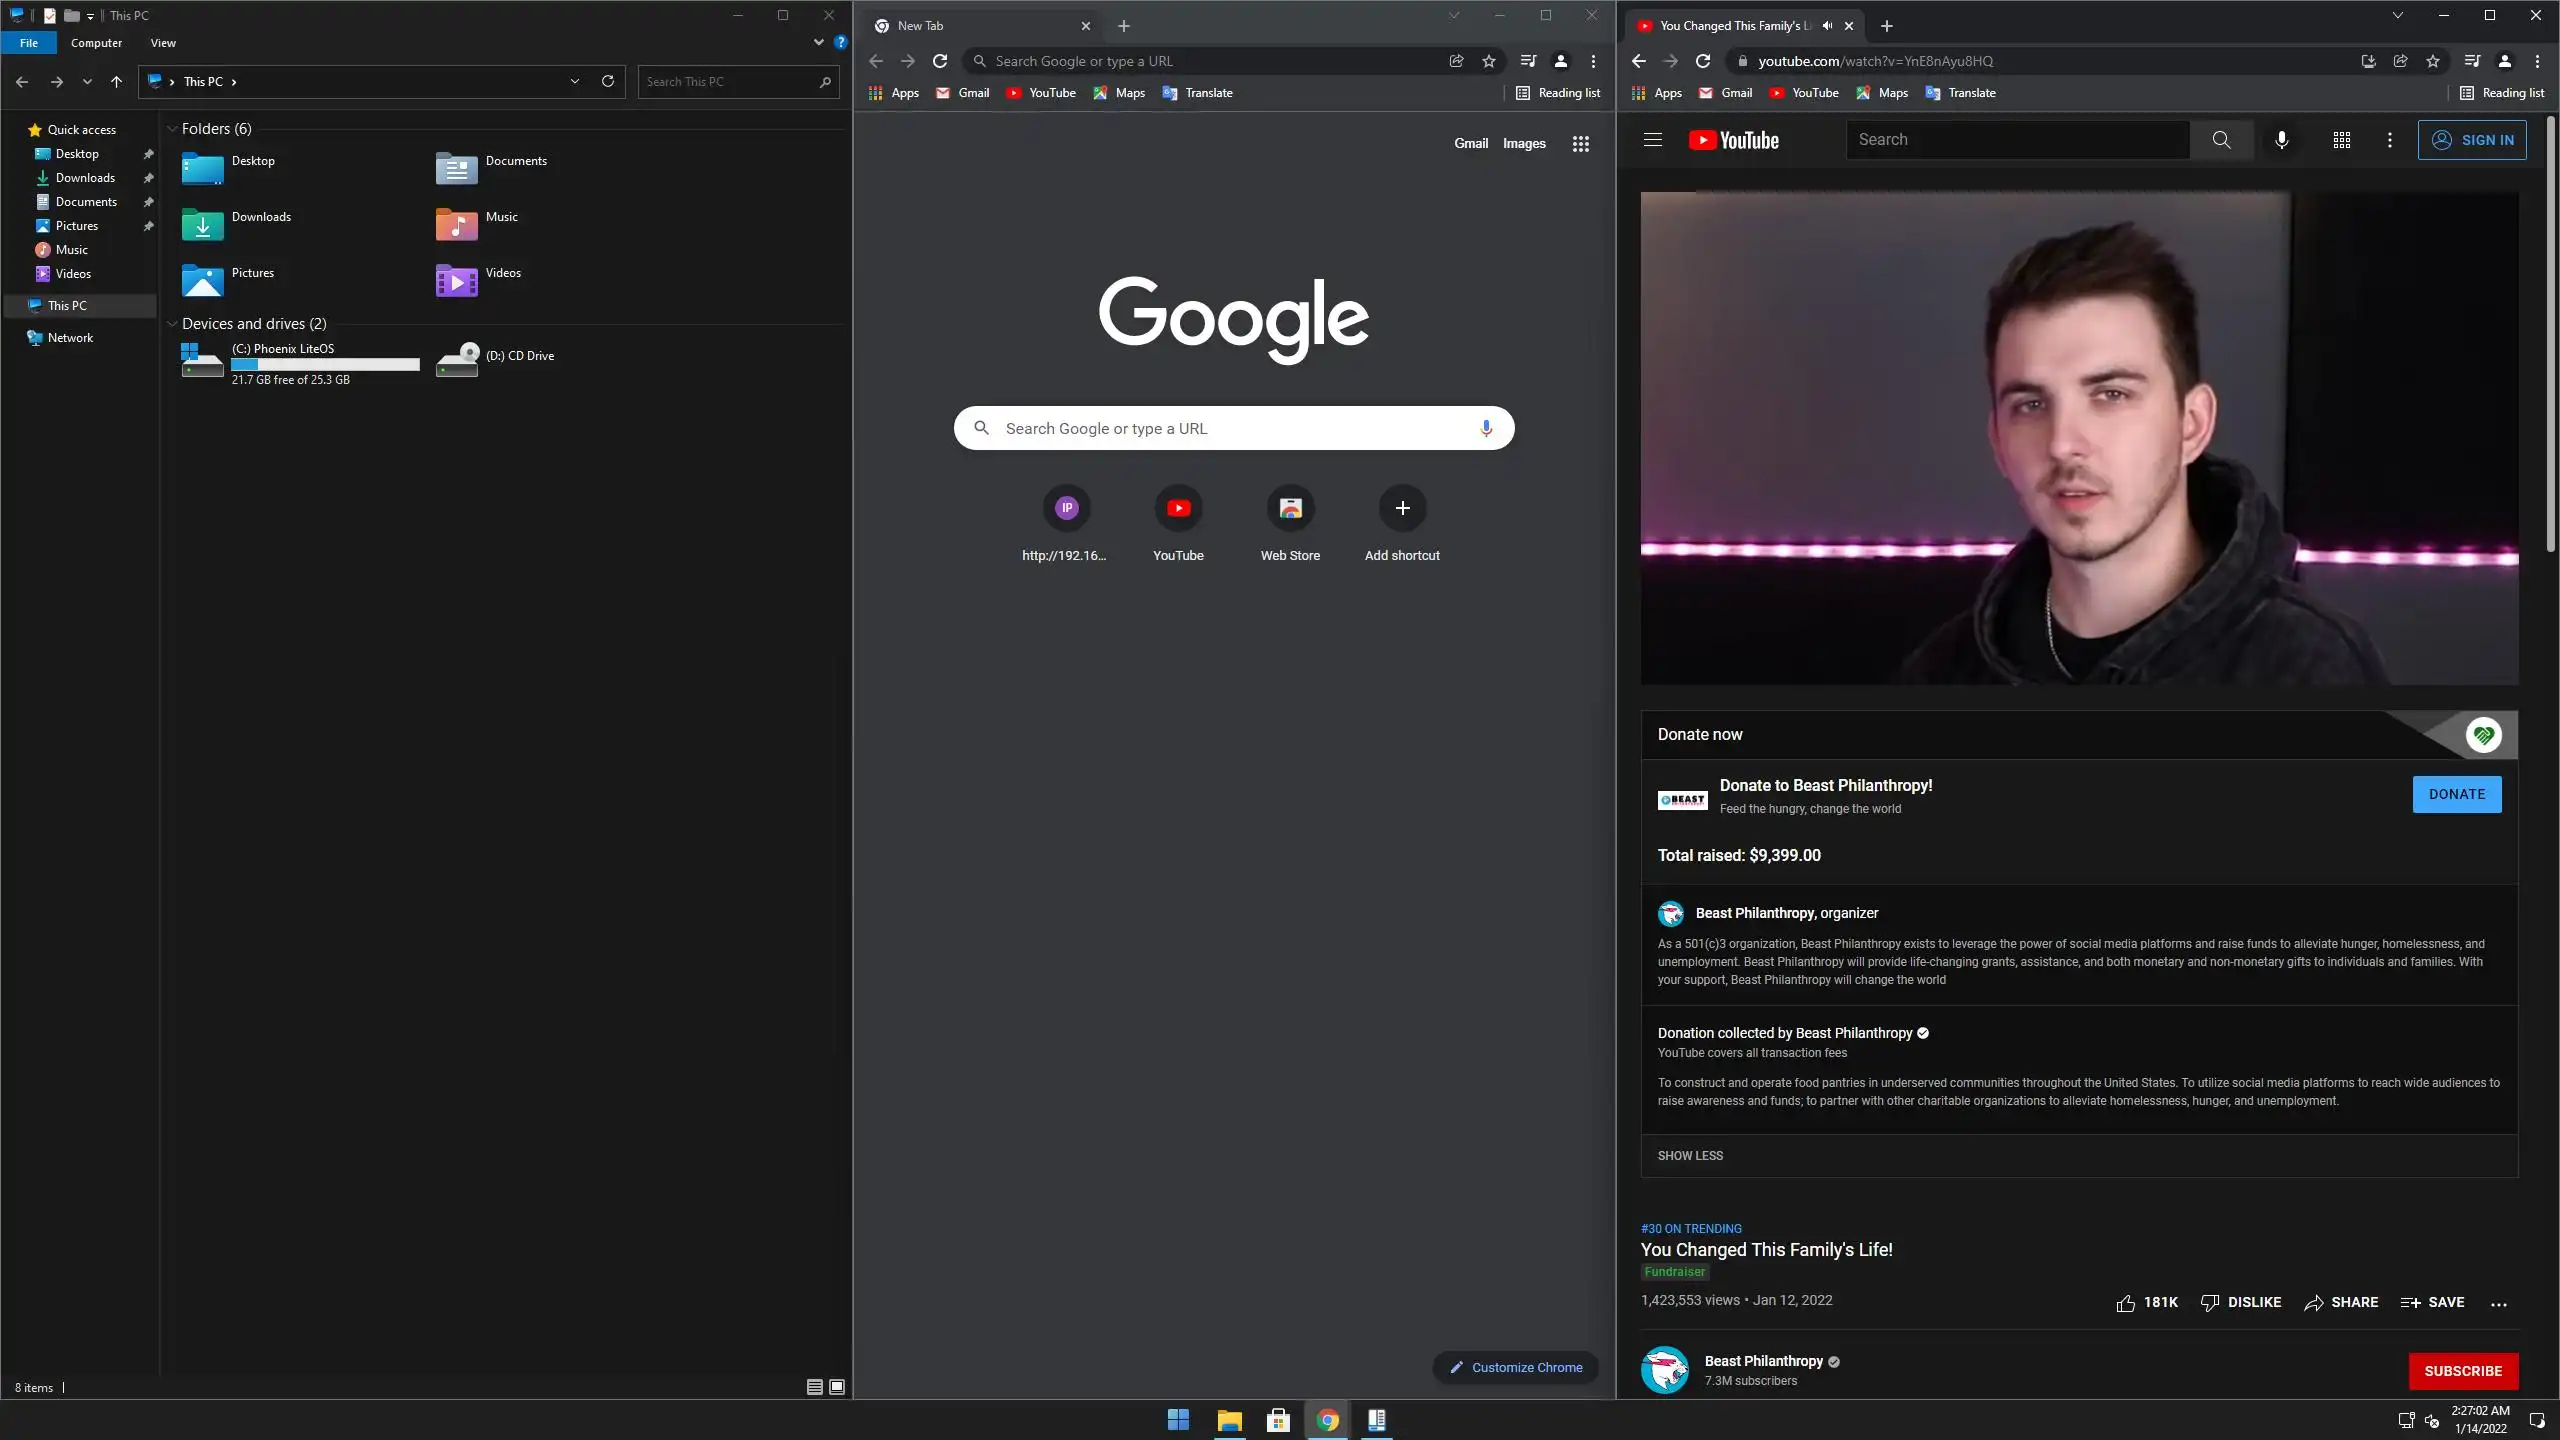The width and height of the screenshot is (2560, 1440).
Task: Switch to large icons view in Explorer
Action: point(837,1387)
